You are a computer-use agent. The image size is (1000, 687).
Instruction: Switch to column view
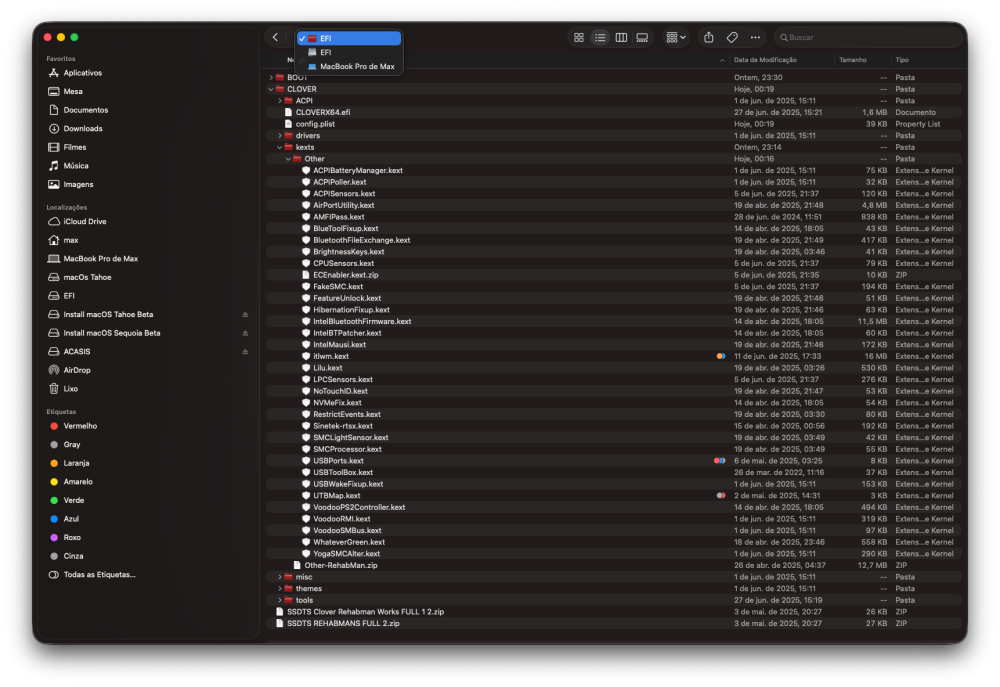coord(621,38)
